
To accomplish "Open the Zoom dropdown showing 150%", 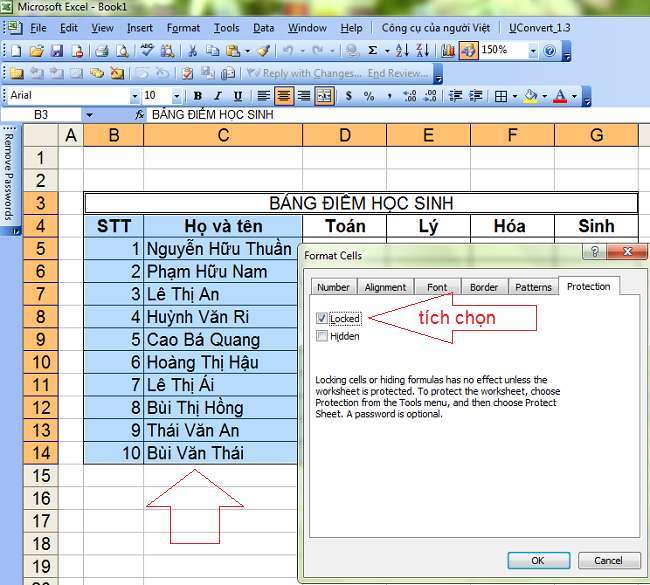I will (533, 51).
